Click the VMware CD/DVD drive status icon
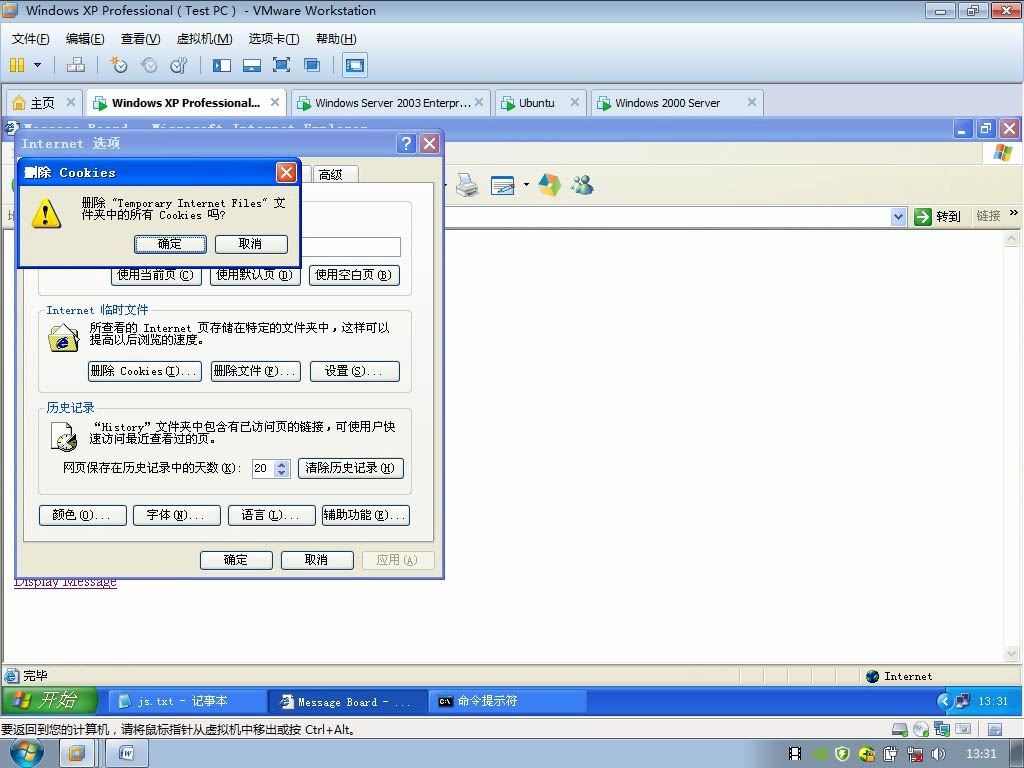 coord(921,729)
